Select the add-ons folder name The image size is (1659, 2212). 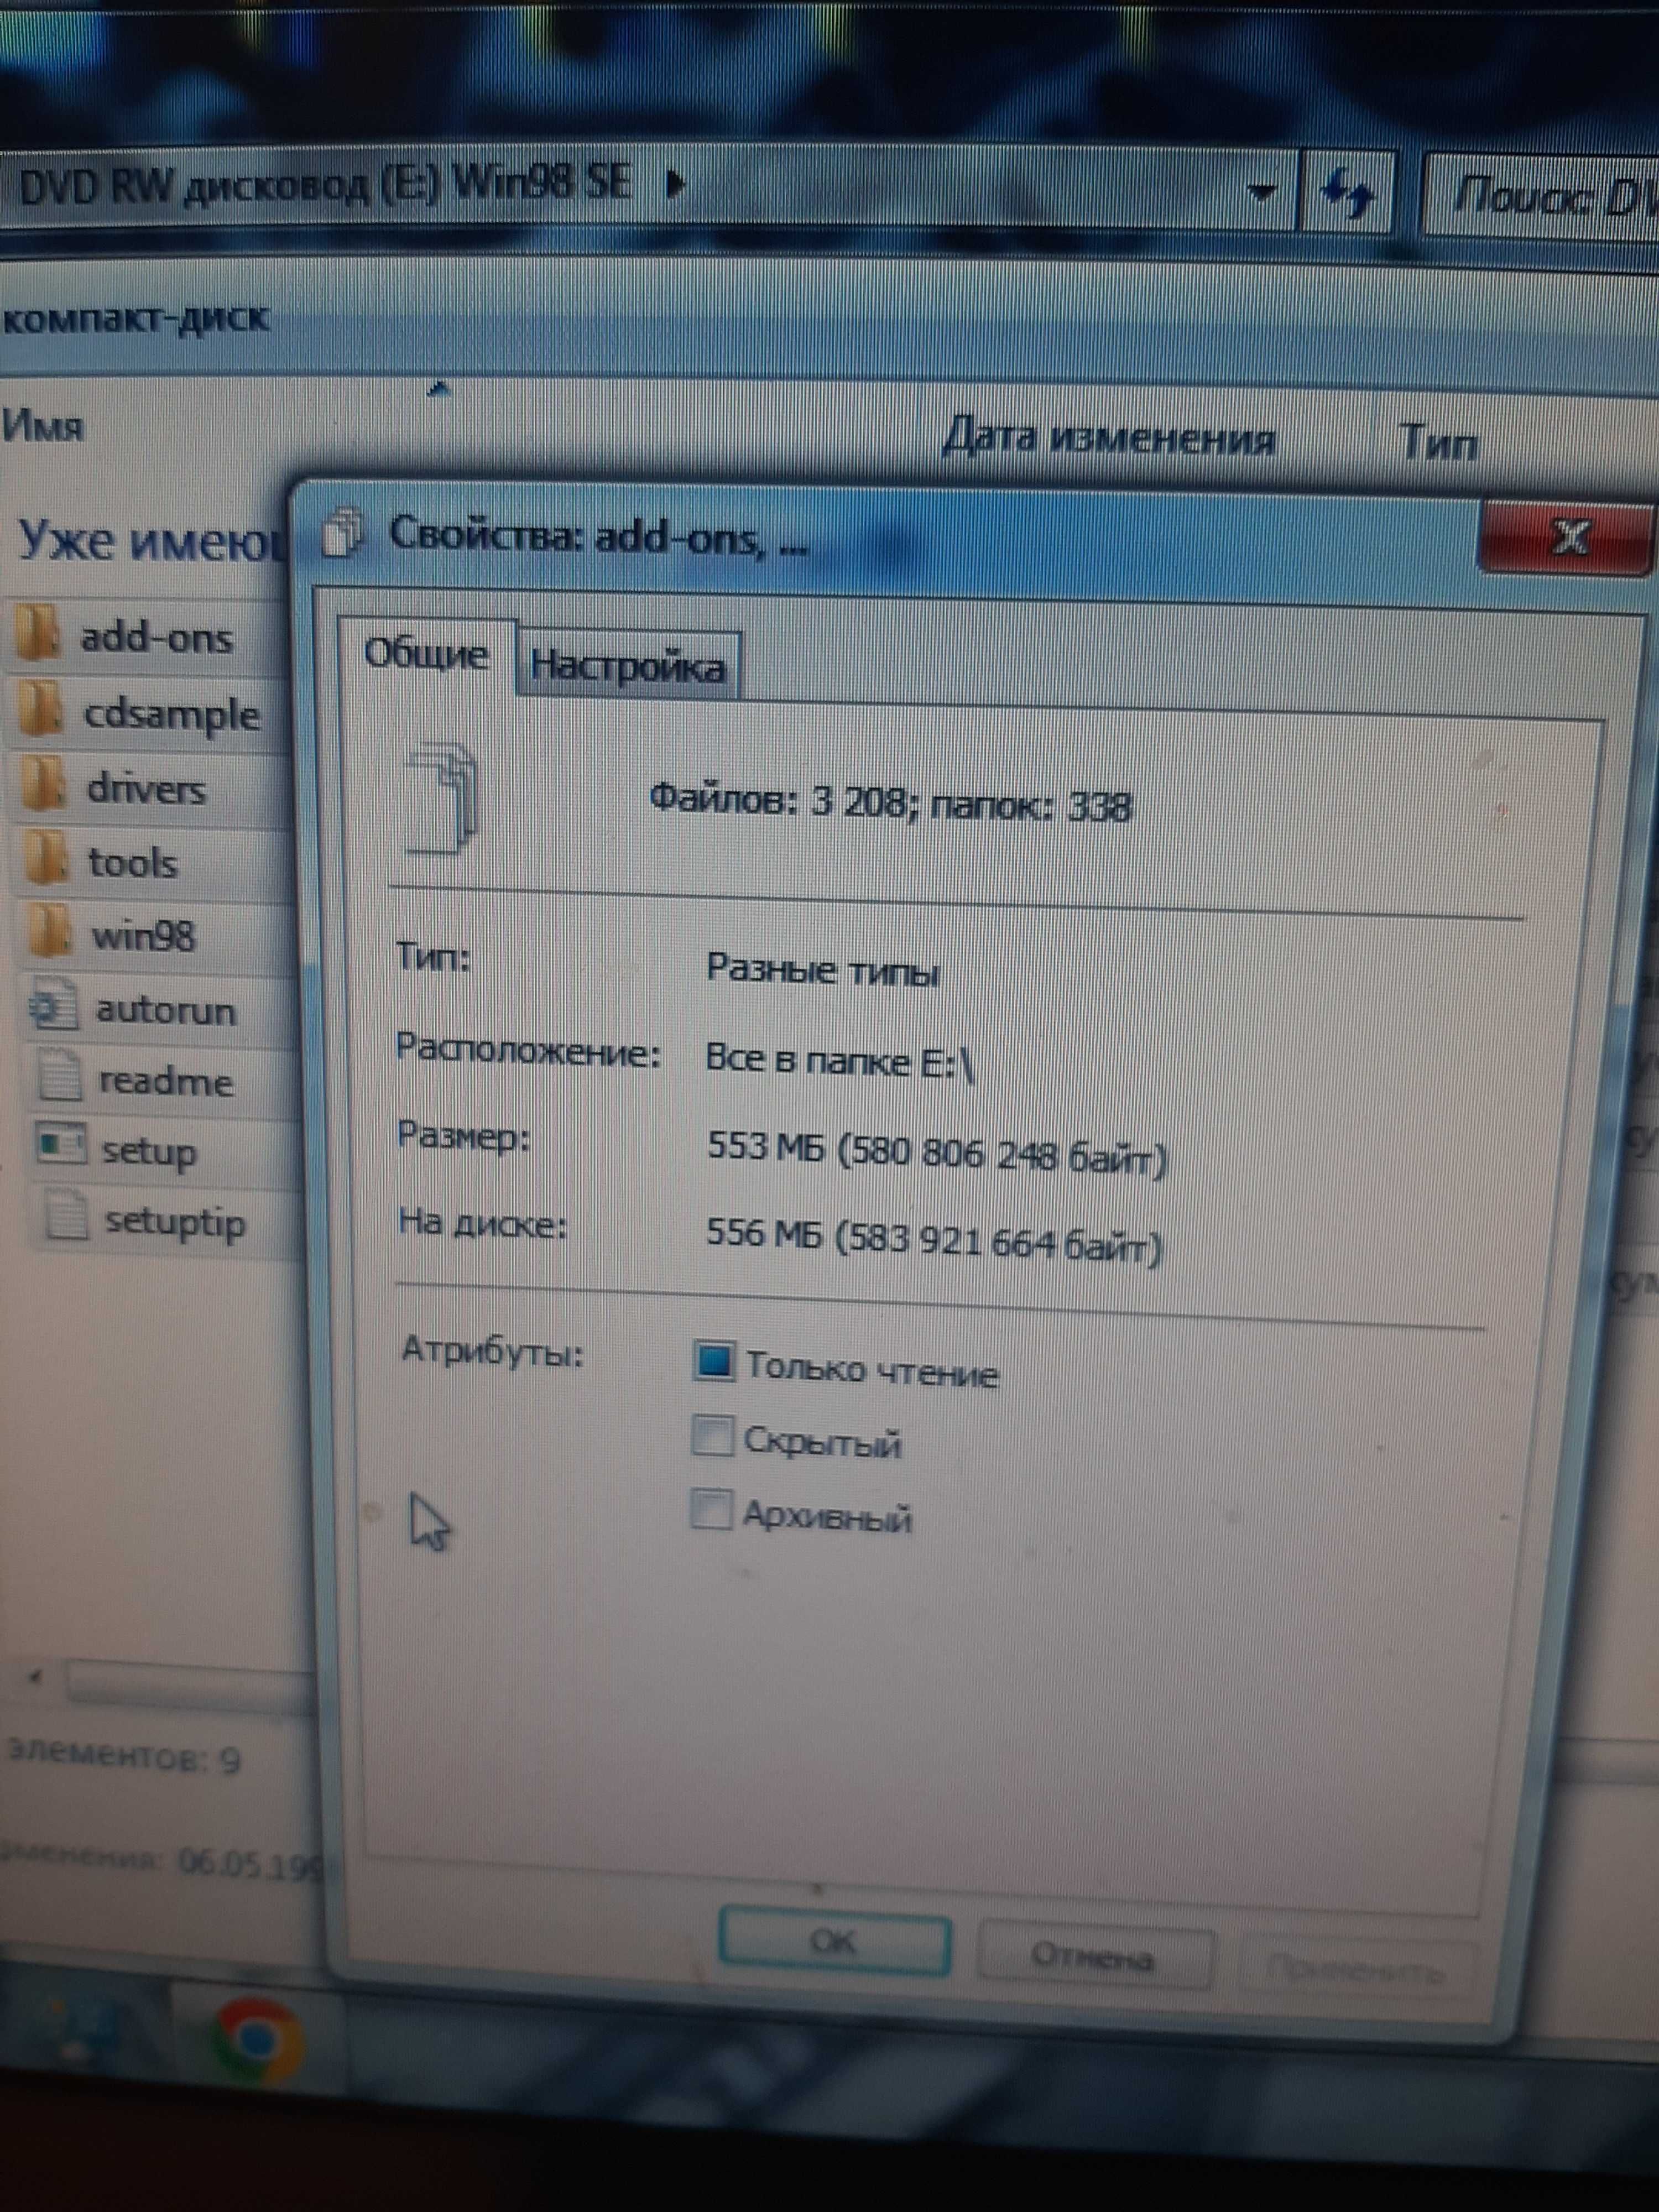click(156, 637)
